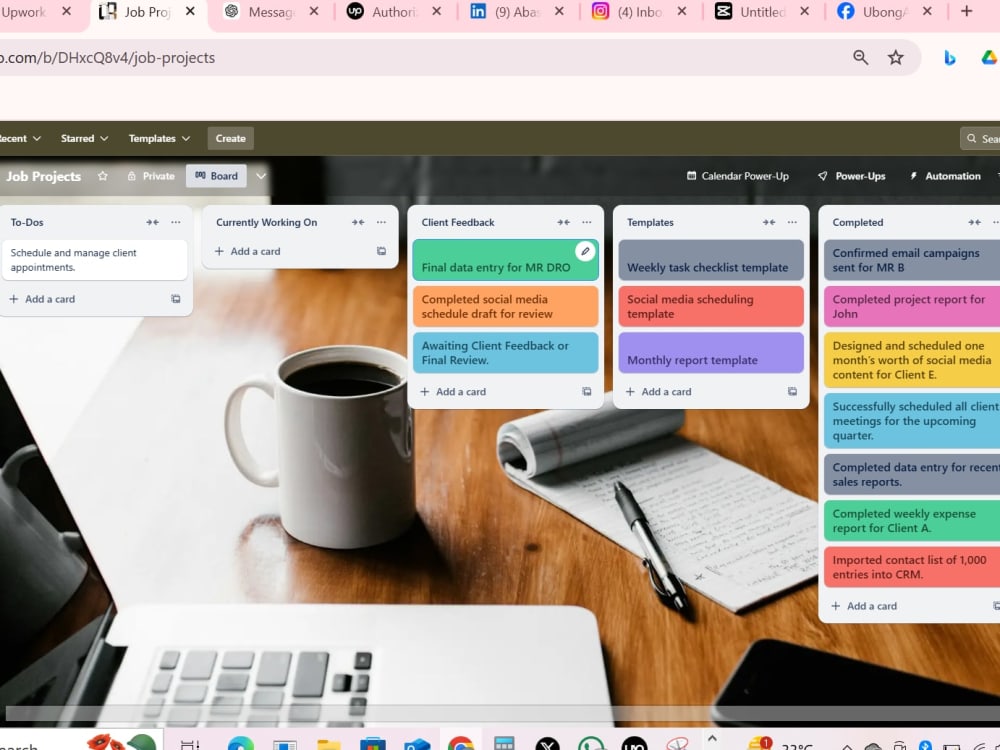Image resolution: width=1000 pixels, height=750 pixels.
Task: Click the Trello search field
Action: pyautogui.click(x=980, y=138)
